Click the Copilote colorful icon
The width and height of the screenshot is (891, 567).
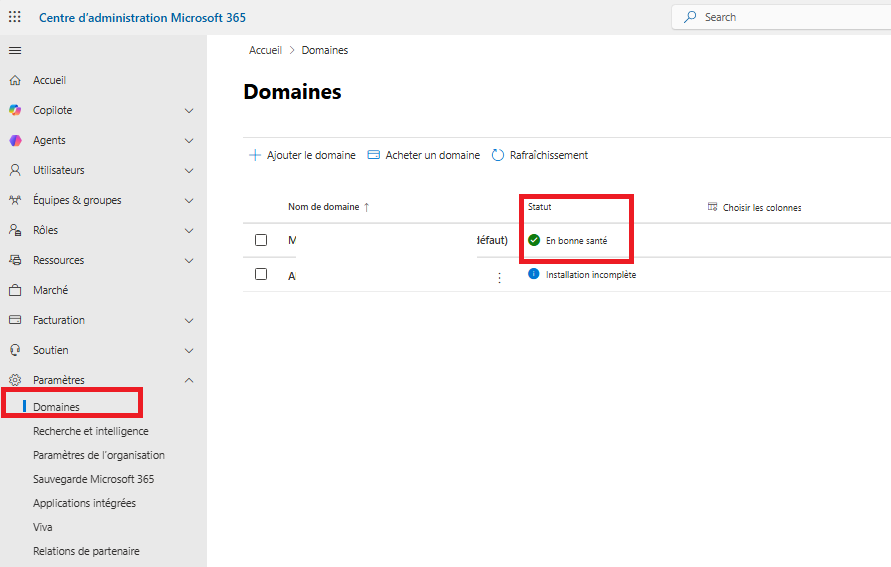click(15, 110)
